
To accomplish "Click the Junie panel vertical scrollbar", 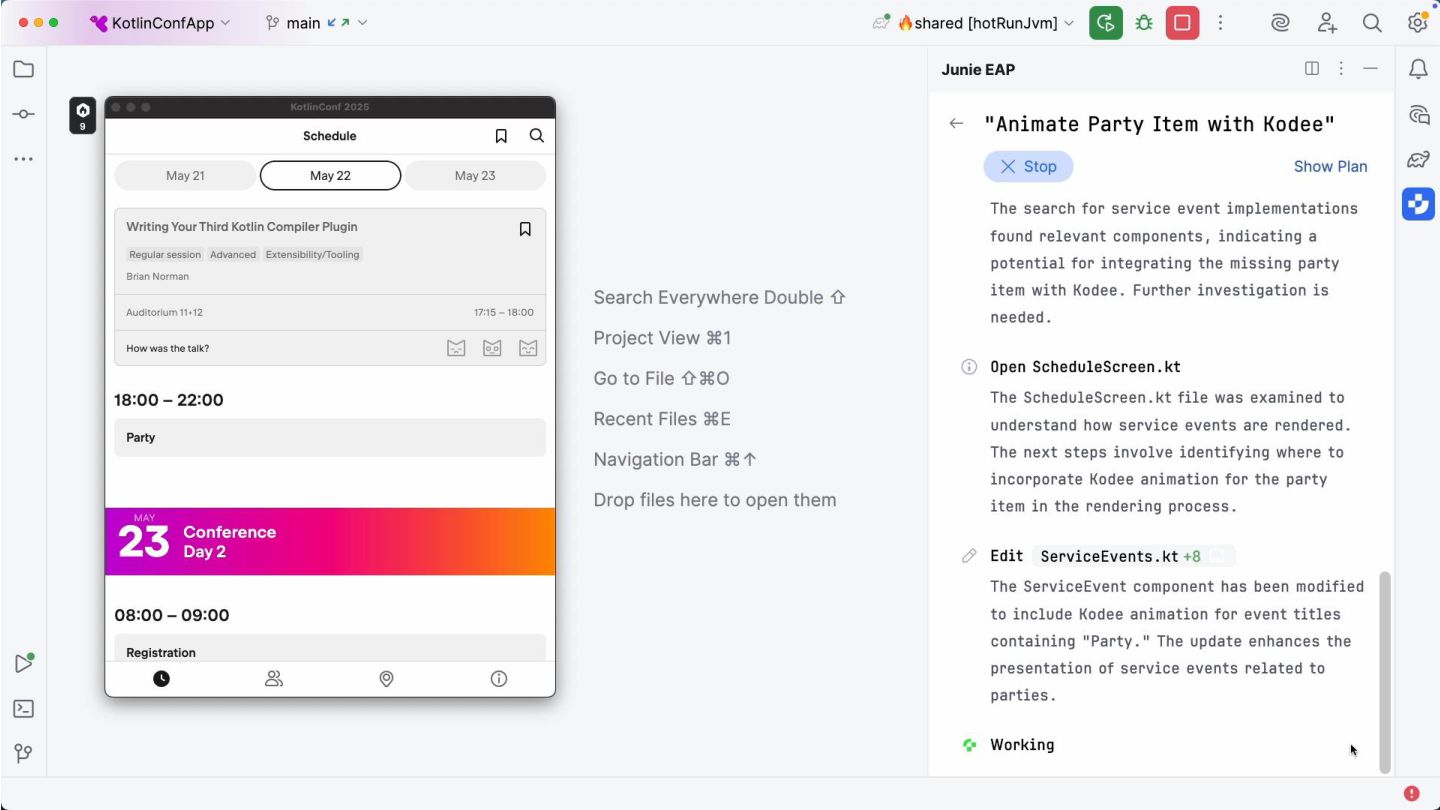I will (x=1385, y=672).
